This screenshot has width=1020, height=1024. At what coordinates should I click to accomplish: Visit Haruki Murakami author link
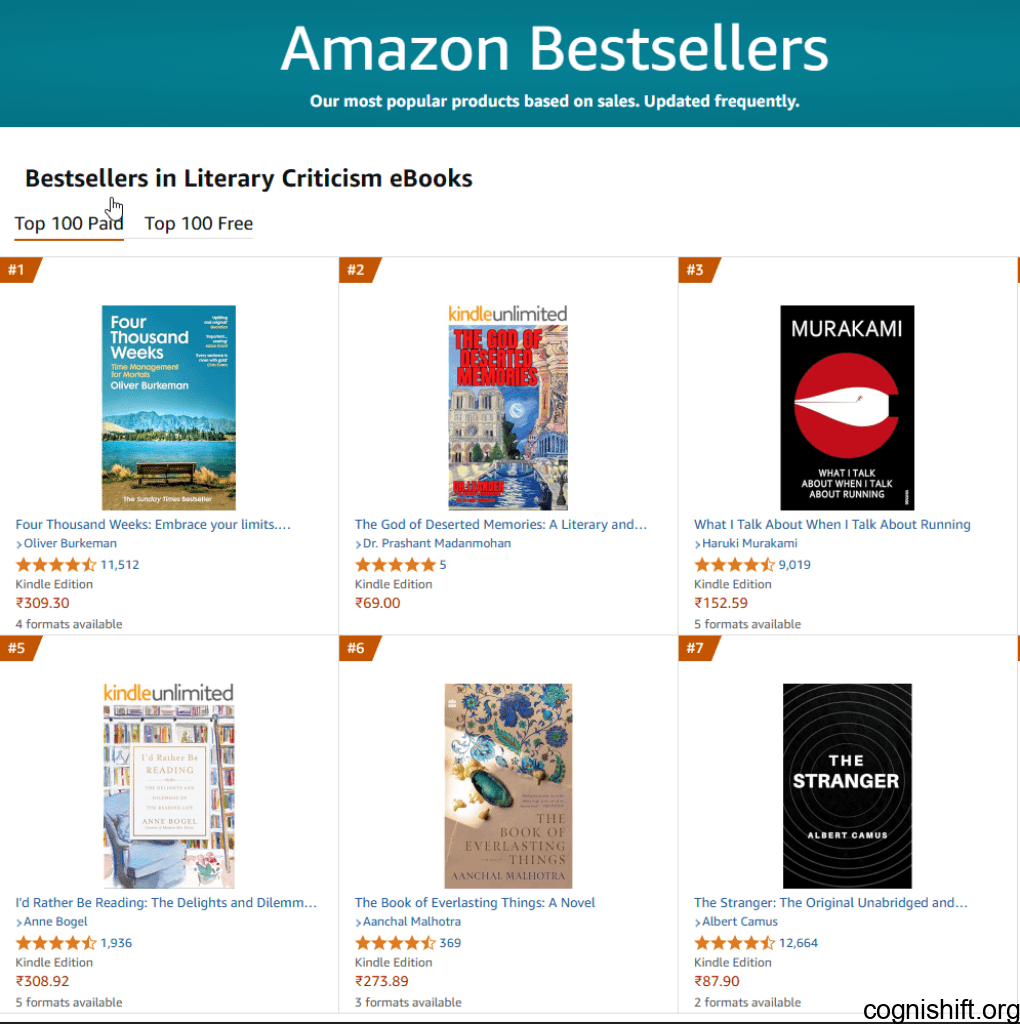[750, 544]
